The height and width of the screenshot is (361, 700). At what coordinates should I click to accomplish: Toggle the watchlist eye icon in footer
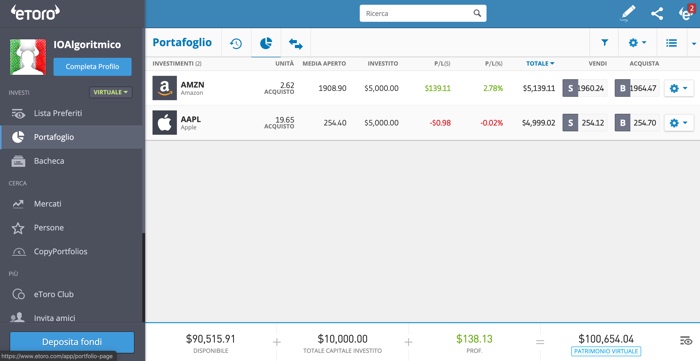[686, 341]
